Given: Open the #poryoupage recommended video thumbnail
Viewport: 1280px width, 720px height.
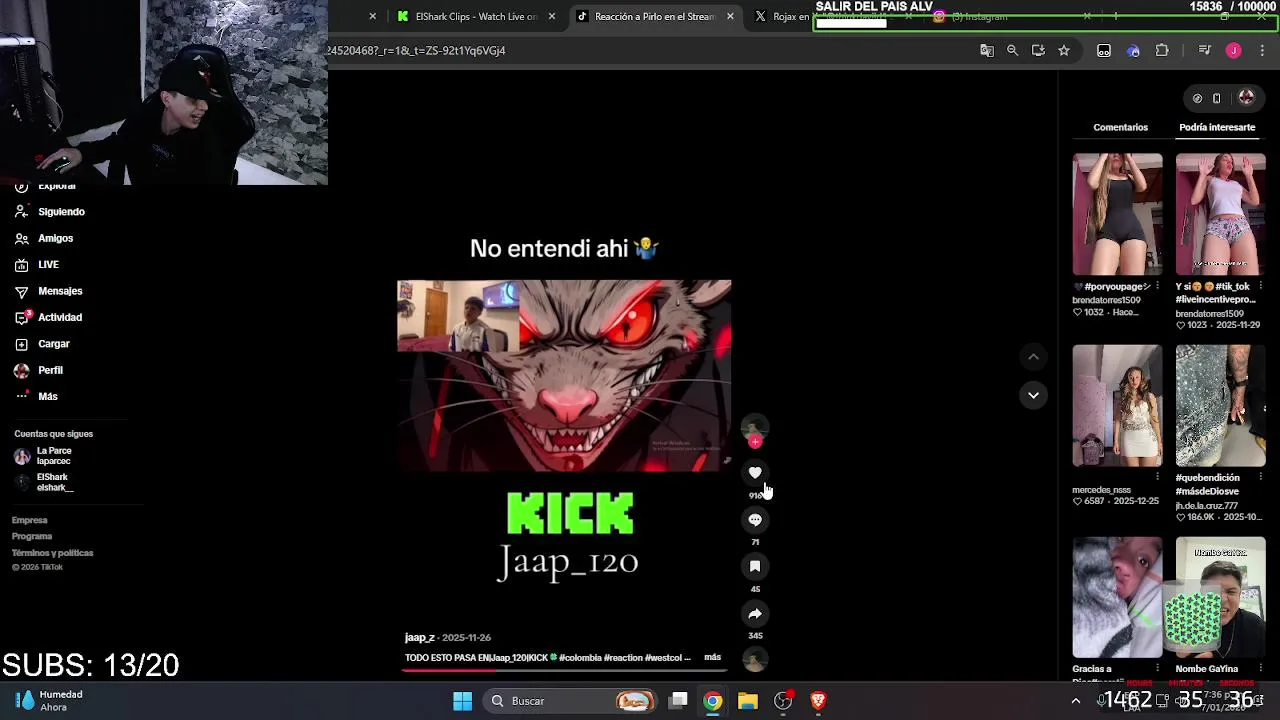Looking at the screenshot, I should coord(1117,214).
